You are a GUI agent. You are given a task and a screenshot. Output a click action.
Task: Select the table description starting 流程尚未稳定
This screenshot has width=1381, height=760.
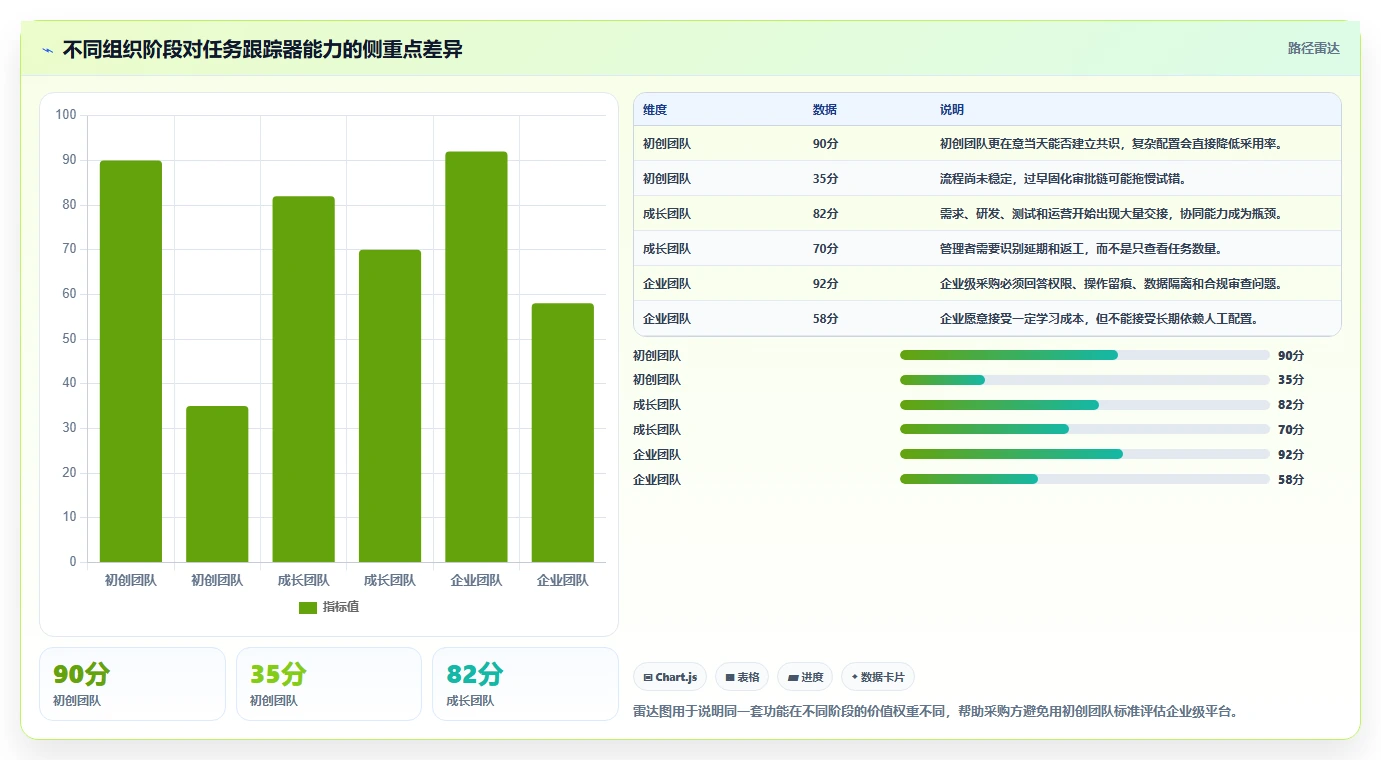[x=1065, y=179]
